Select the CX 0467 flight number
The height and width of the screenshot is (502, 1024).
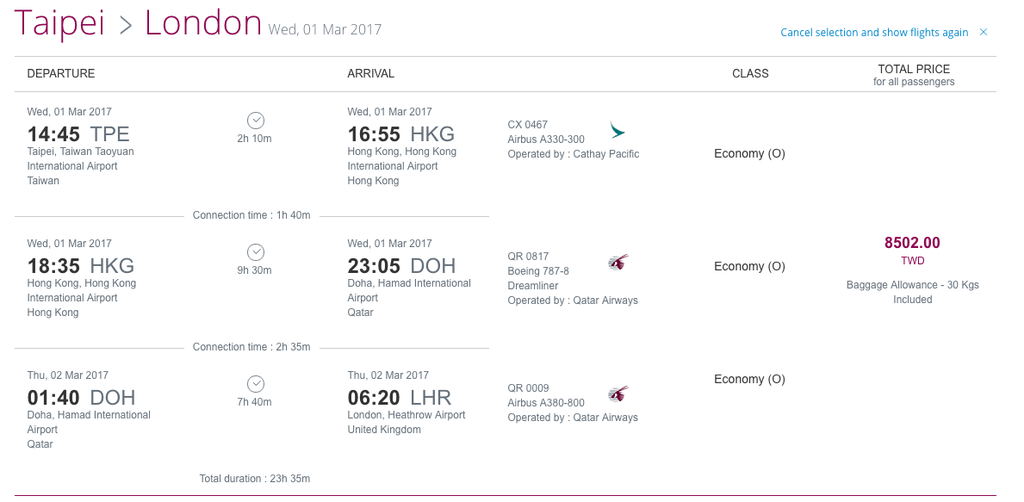528,125
